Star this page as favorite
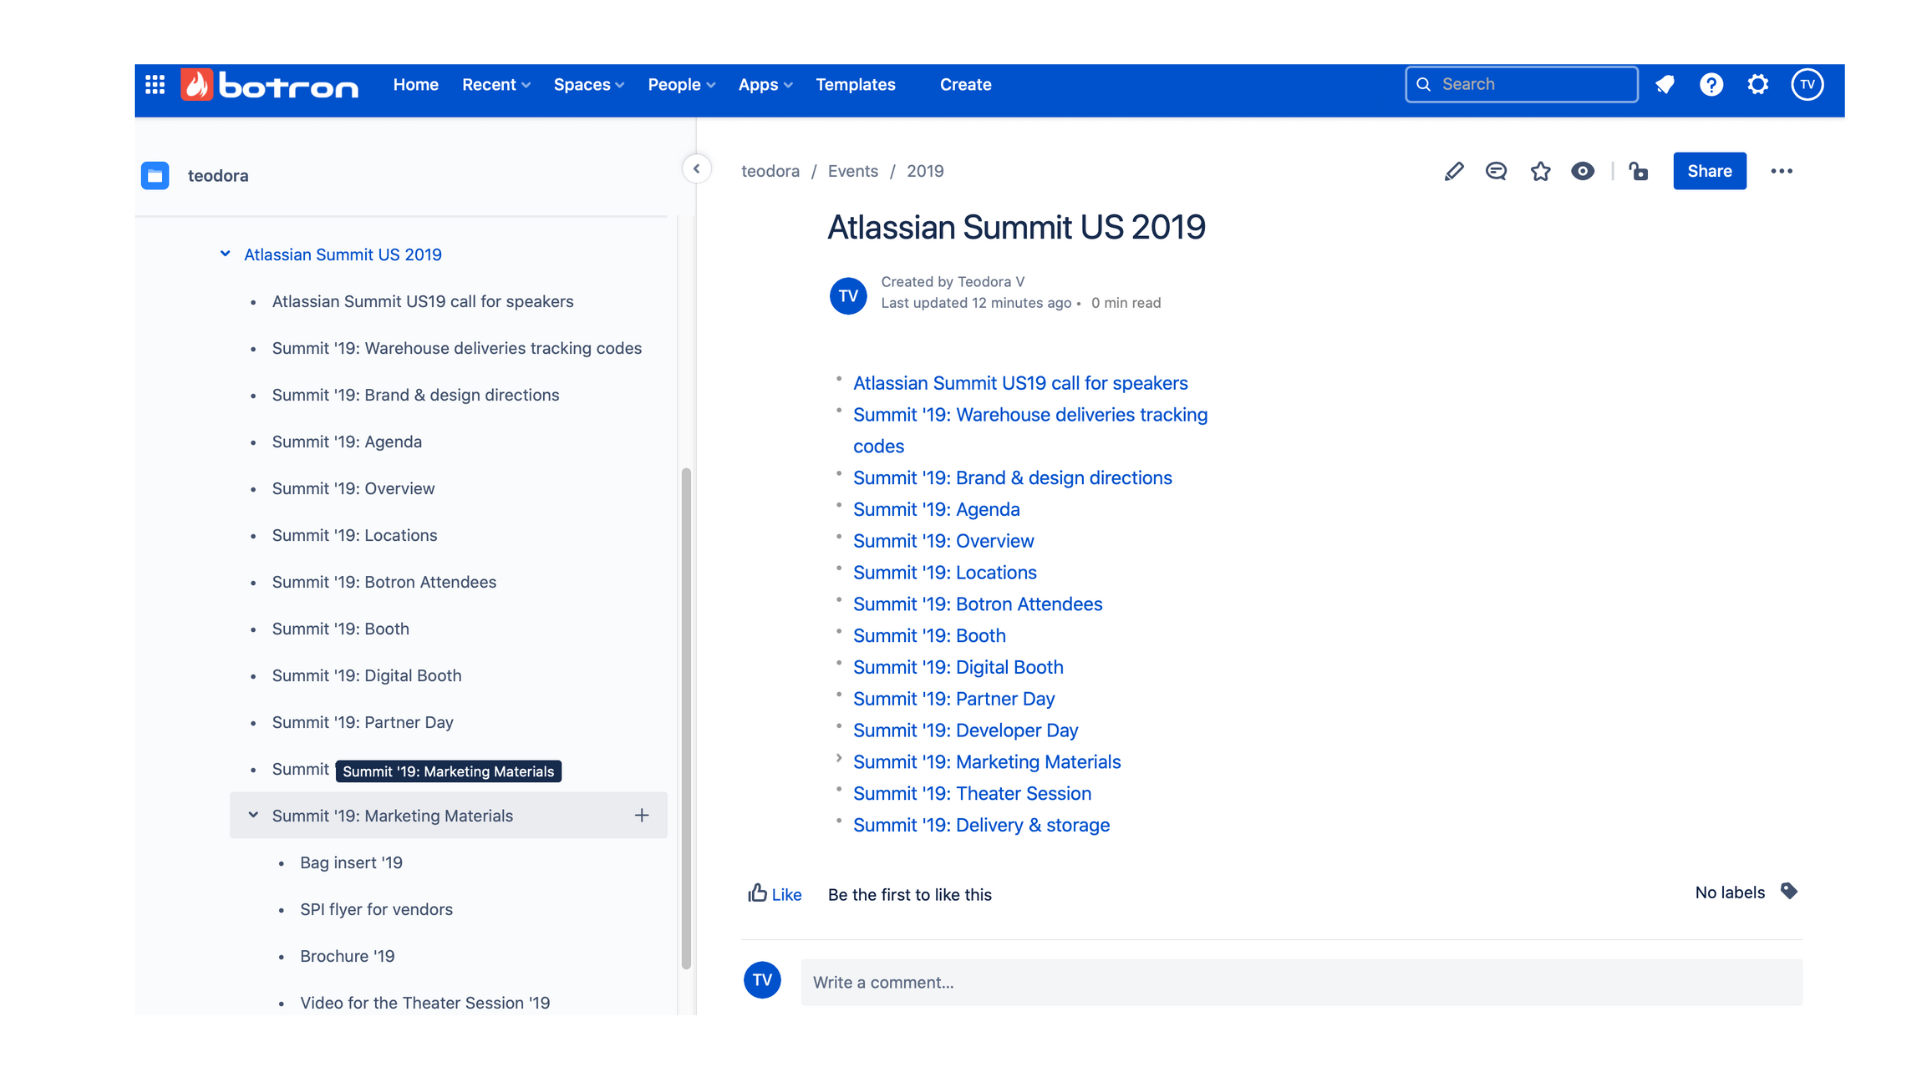 pos(1540,172)
